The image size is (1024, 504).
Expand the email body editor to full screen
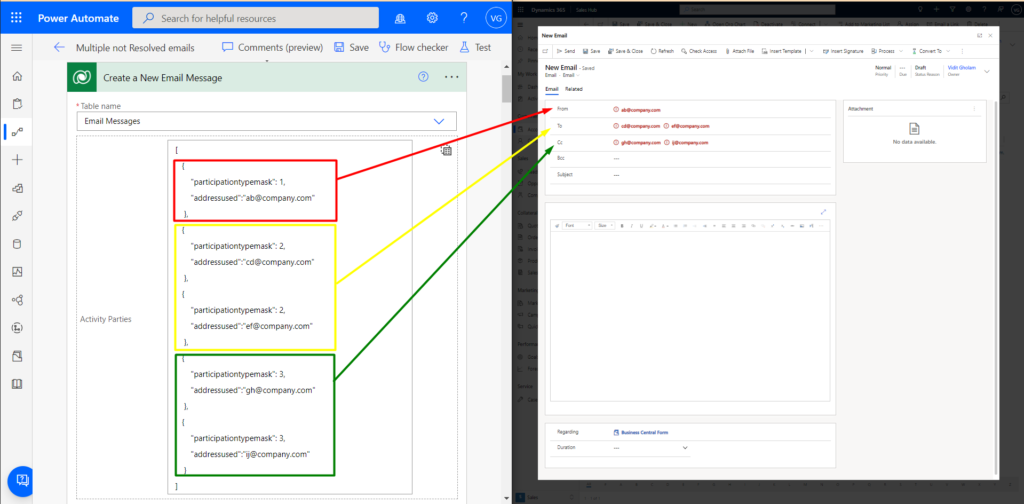(824, 212)
